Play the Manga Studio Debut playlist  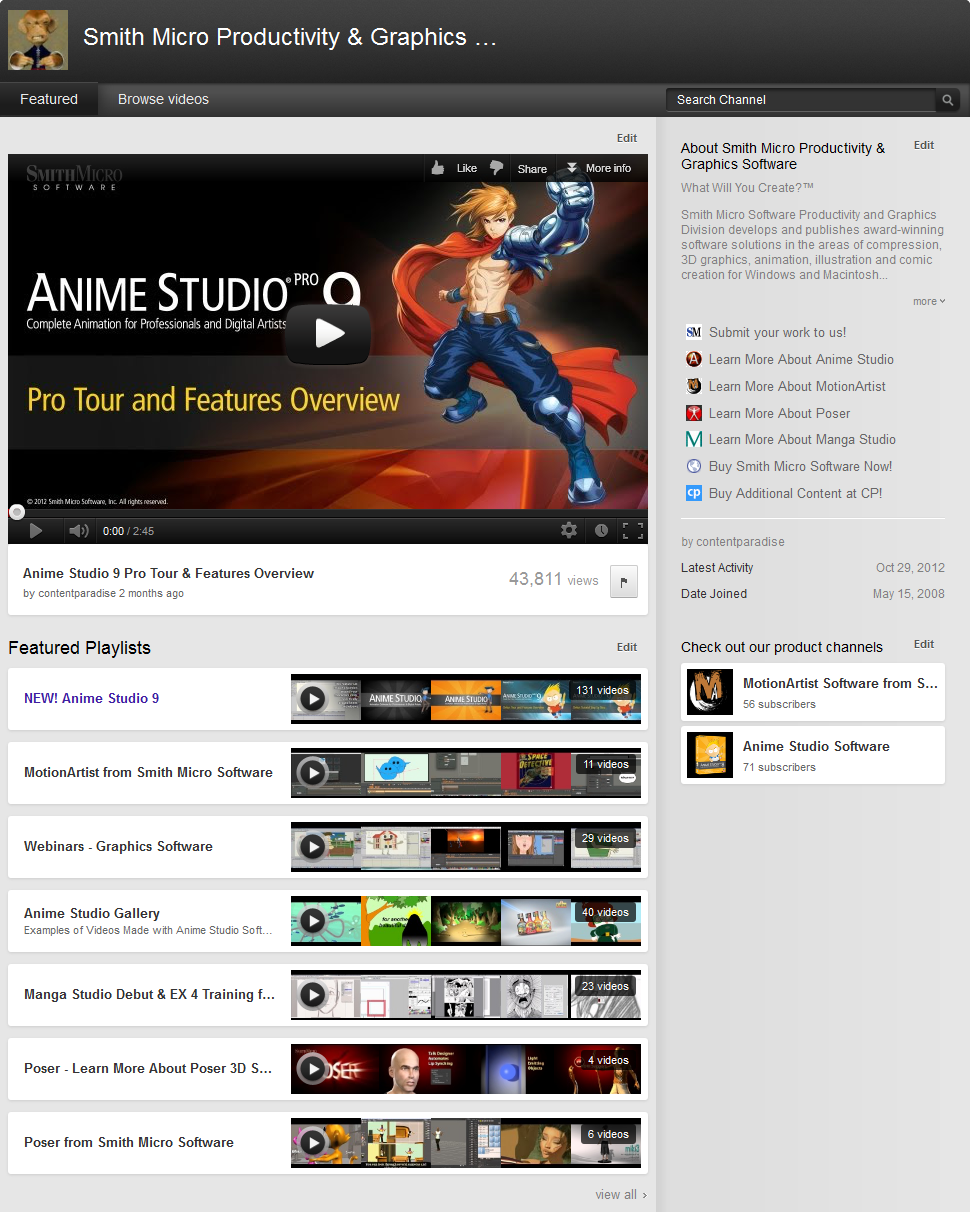(x=313, y=995)
